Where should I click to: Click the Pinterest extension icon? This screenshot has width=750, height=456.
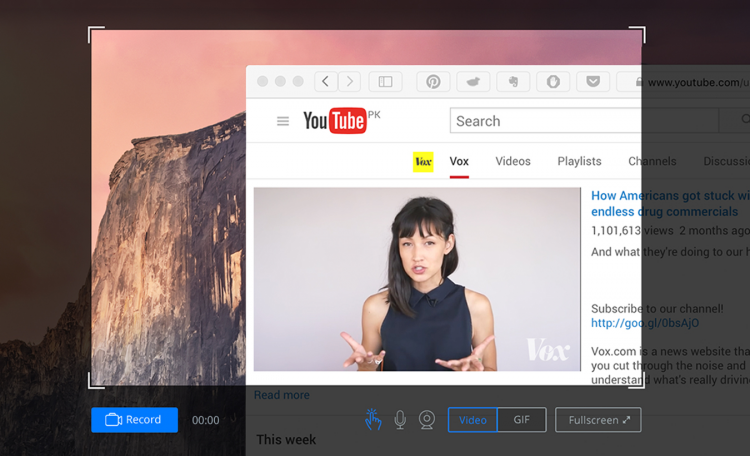coord(433,81)
